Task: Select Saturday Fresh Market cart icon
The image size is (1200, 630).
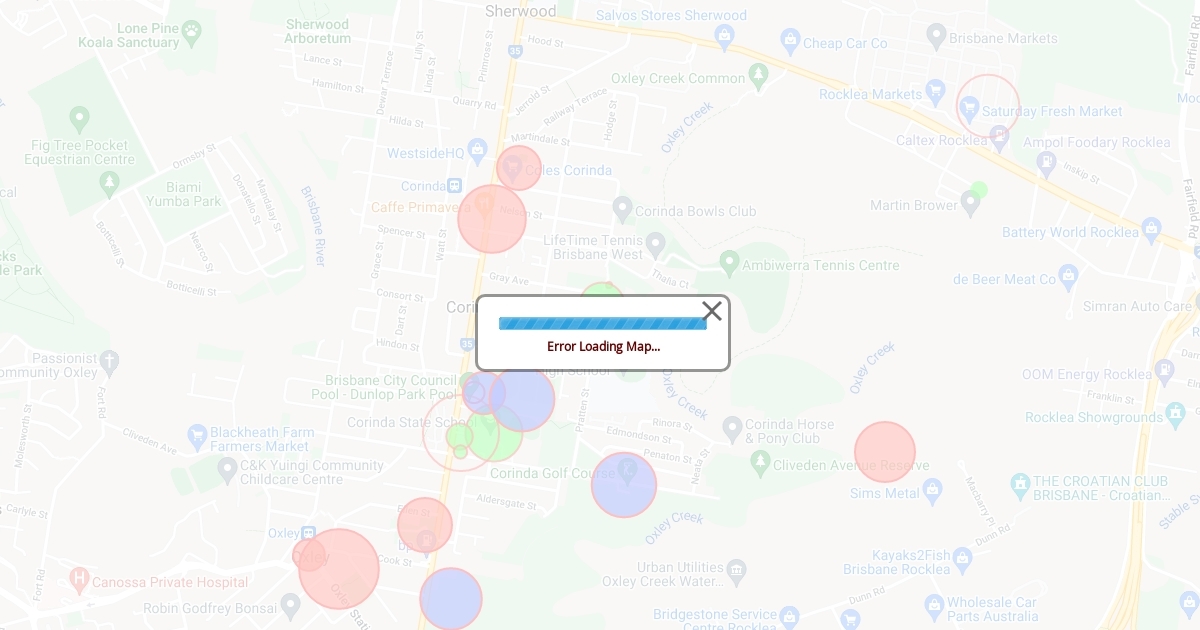Action: 969,107
